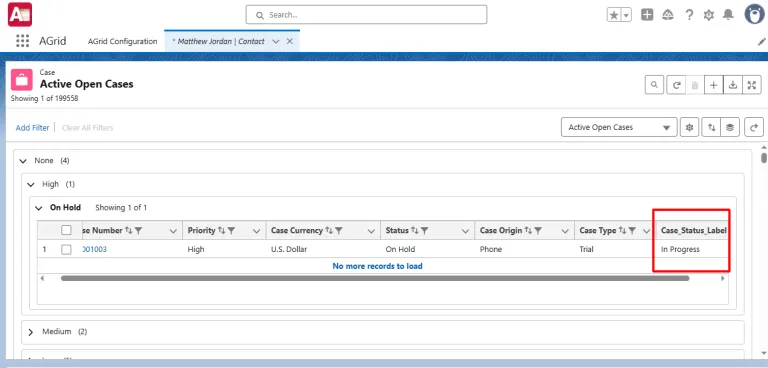768x368 pixels.
Task: Select the Matthew Jordan Contact tab
Action: pos(218,41)
